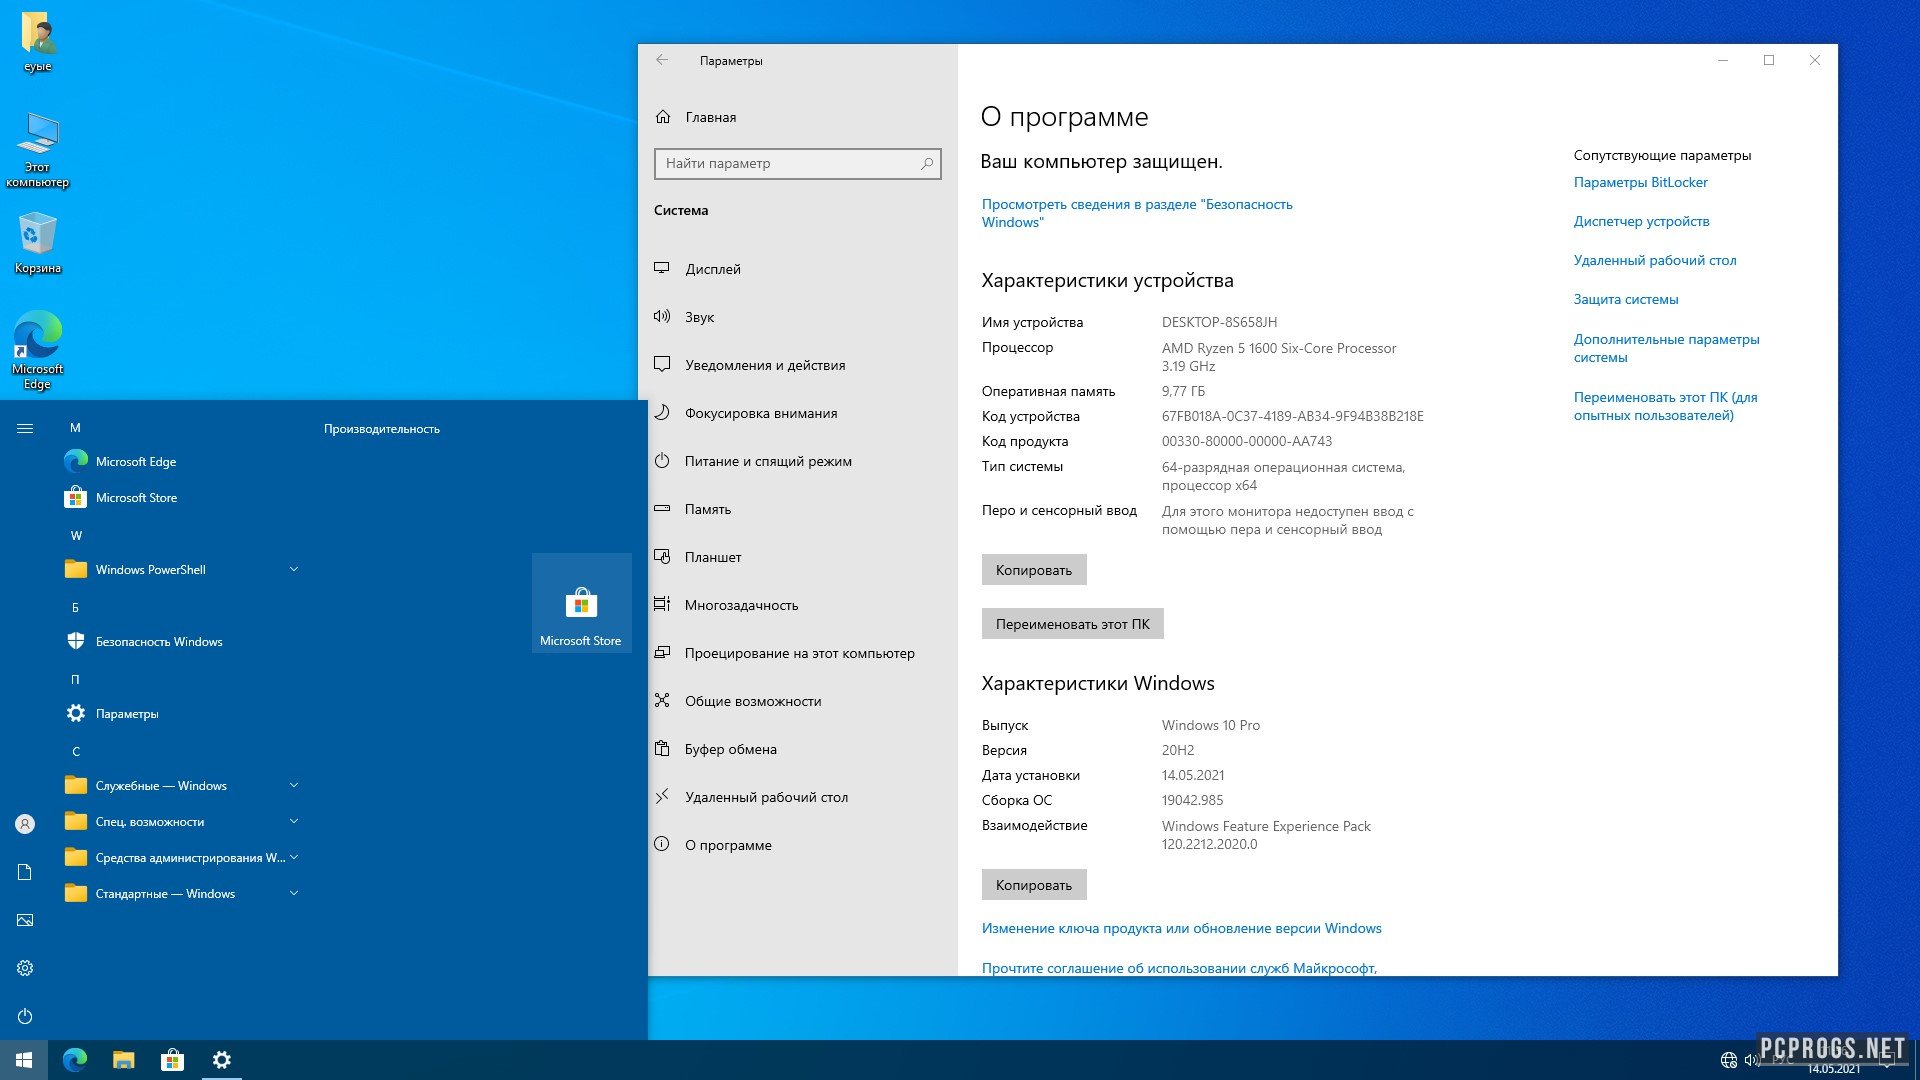Open Pictures icon in Start menu rail
The width and height of the screenshot is (1920, 1080).
click(25, 920)
